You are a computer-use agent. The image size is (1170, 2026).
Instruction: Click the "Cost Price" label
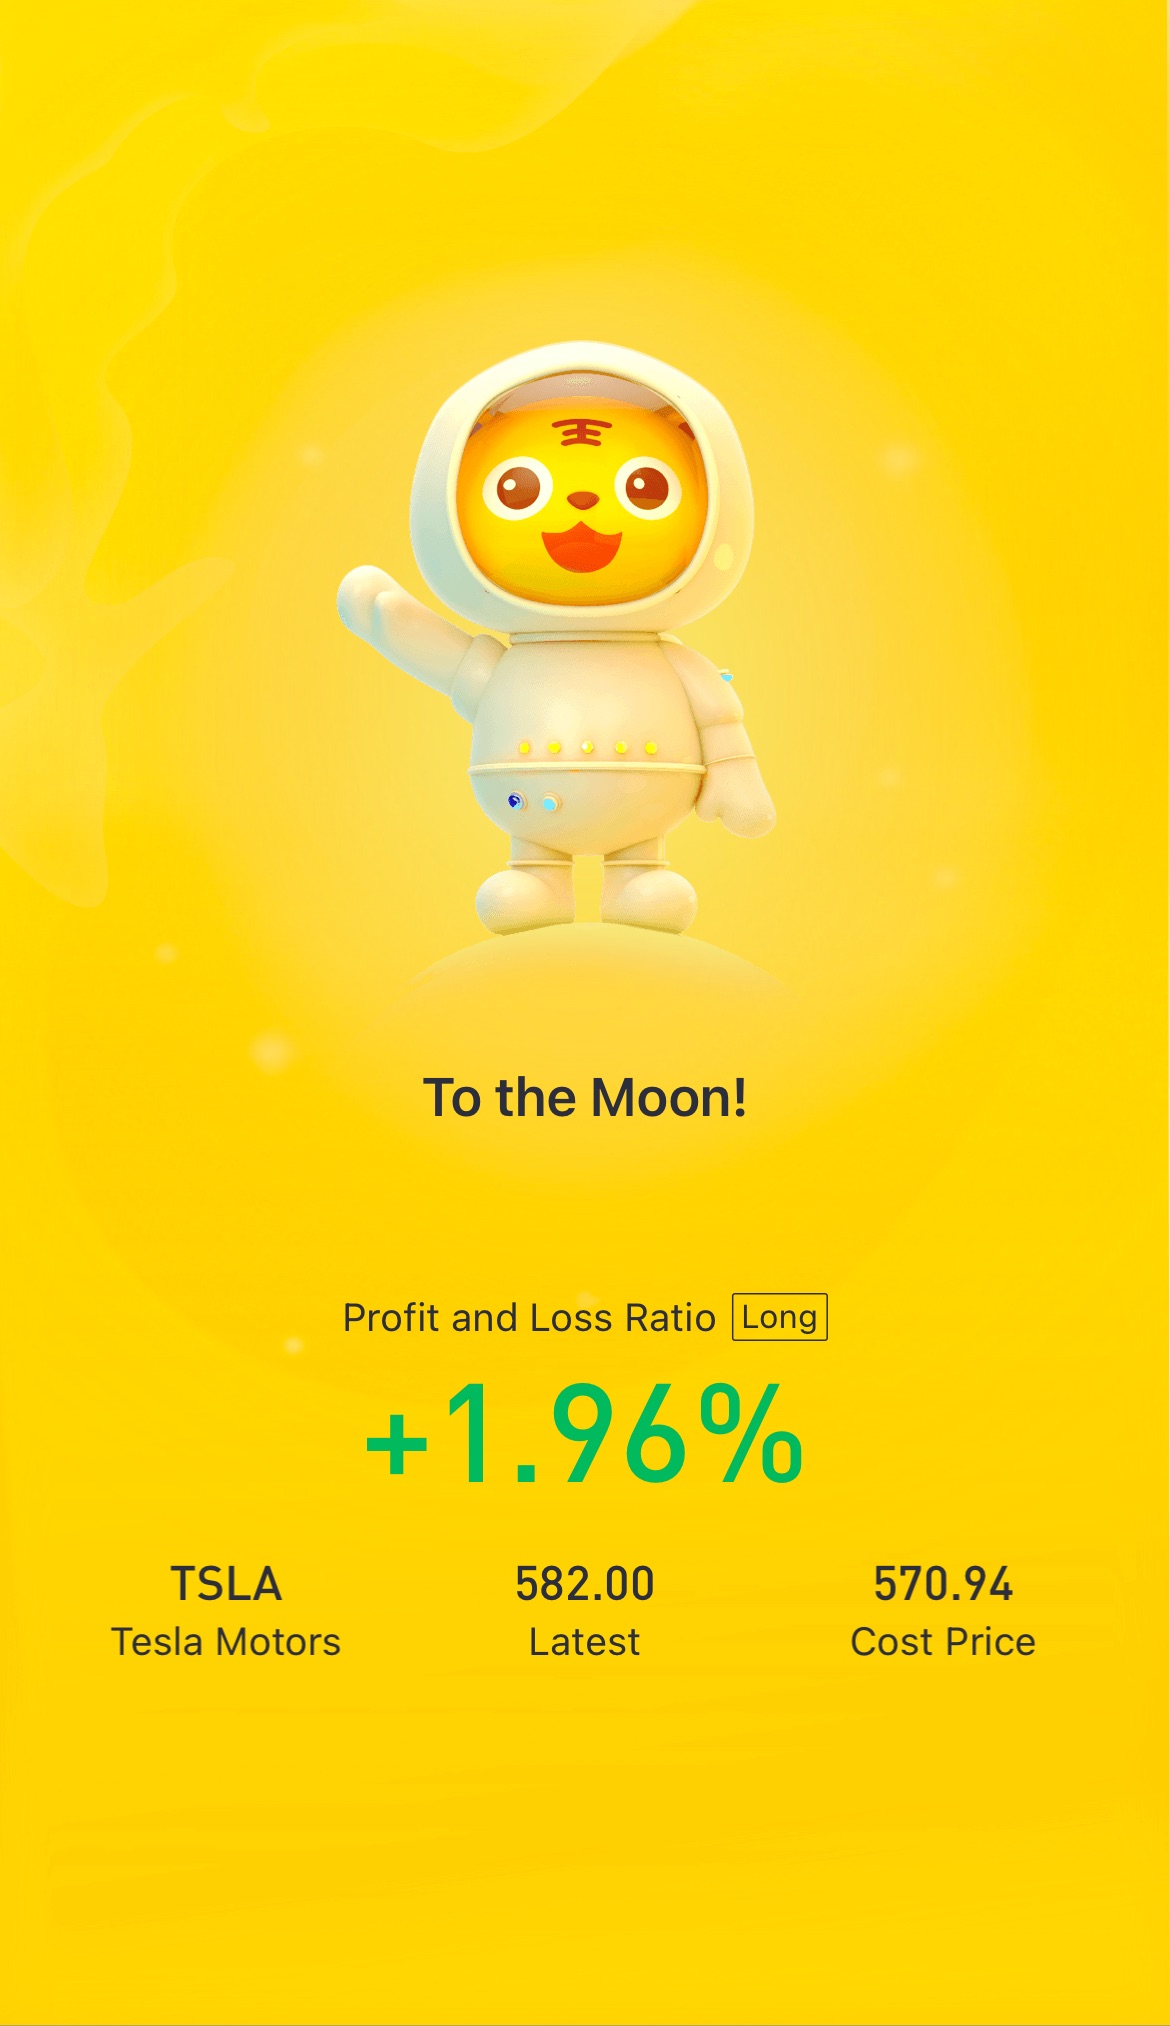[943, 1642]
